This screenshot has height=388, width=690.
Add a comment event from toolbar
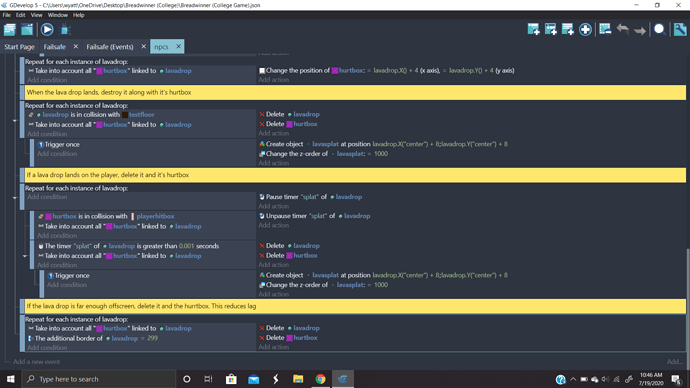[x=568, y=29]
